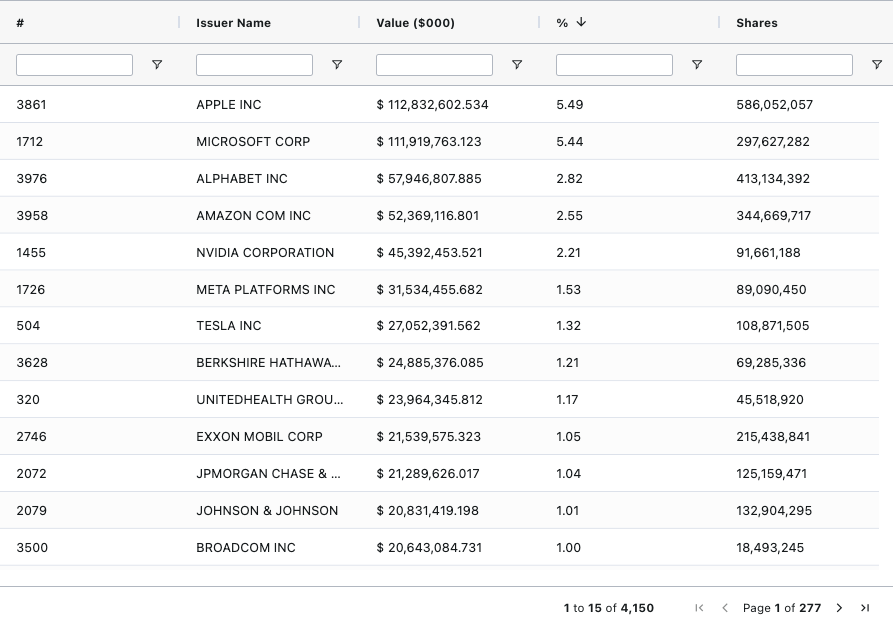Click value $ 112,832,602.534

tap(432, 105)
